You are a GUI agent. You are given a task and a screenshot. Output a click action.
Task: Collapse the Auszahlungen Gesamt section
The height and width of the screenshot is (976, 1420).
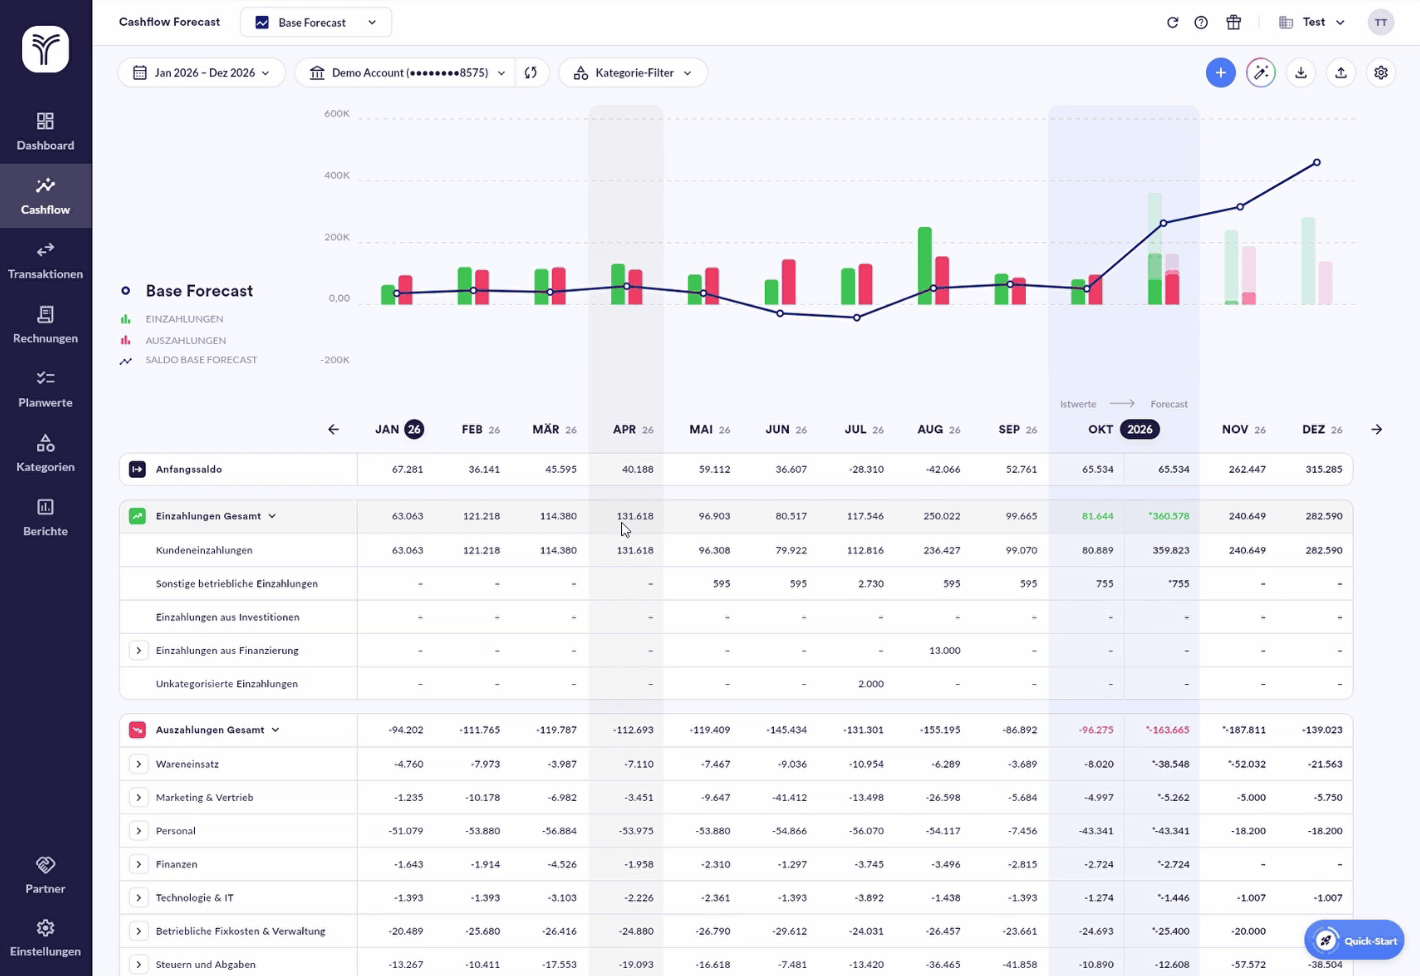point(275,730)
